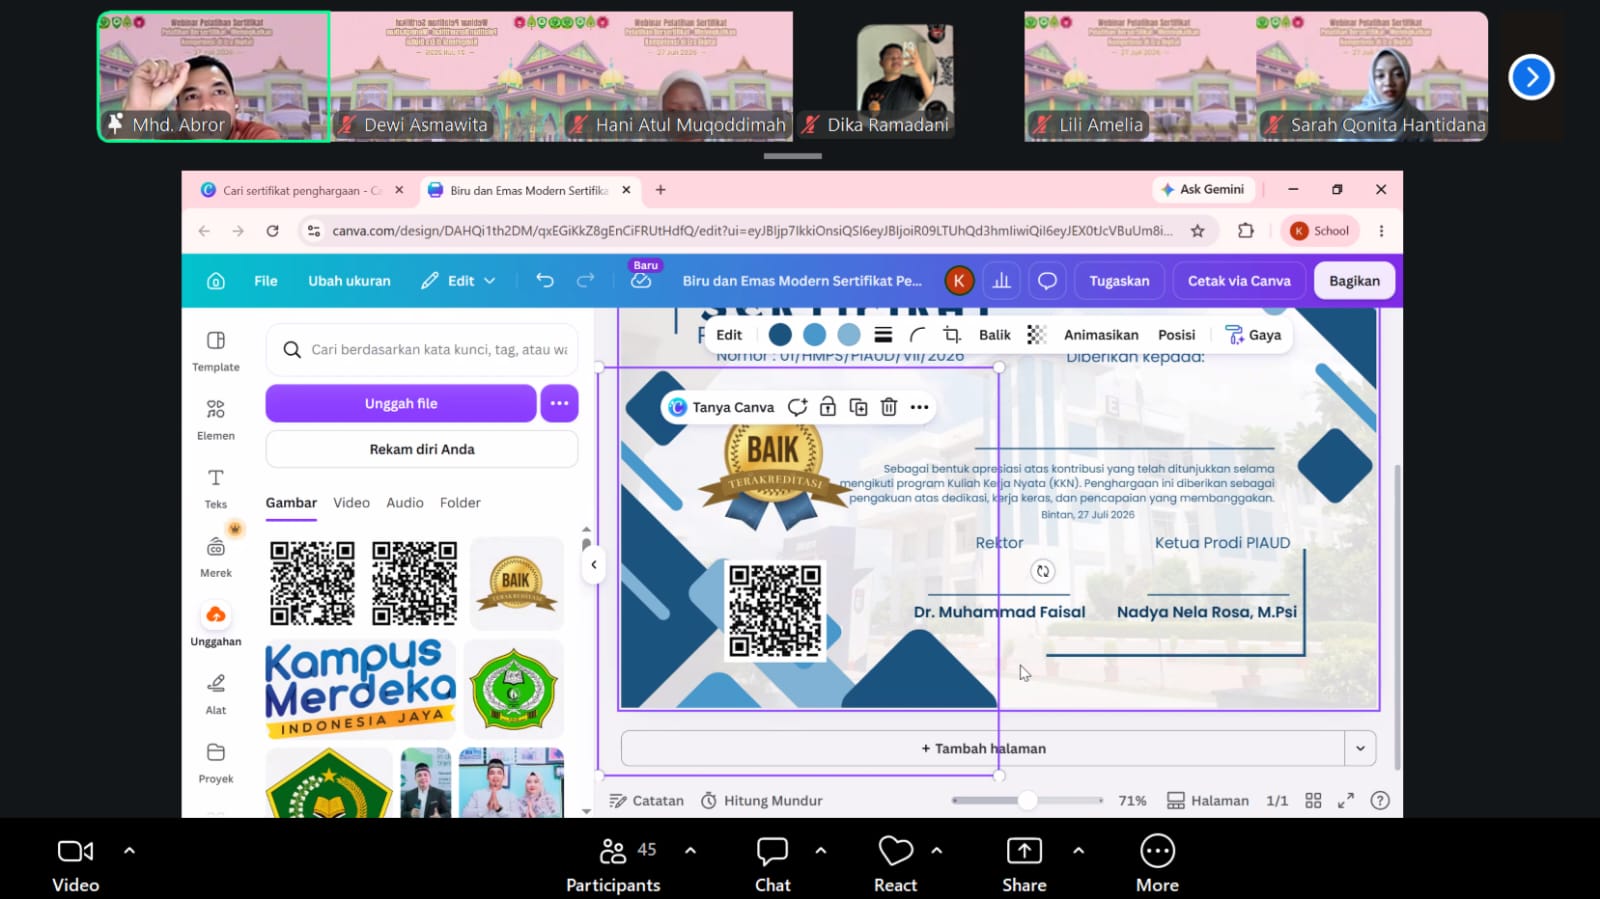Open browser extensions puzzle icon

pyautogui.click(x=1245, y=231)
